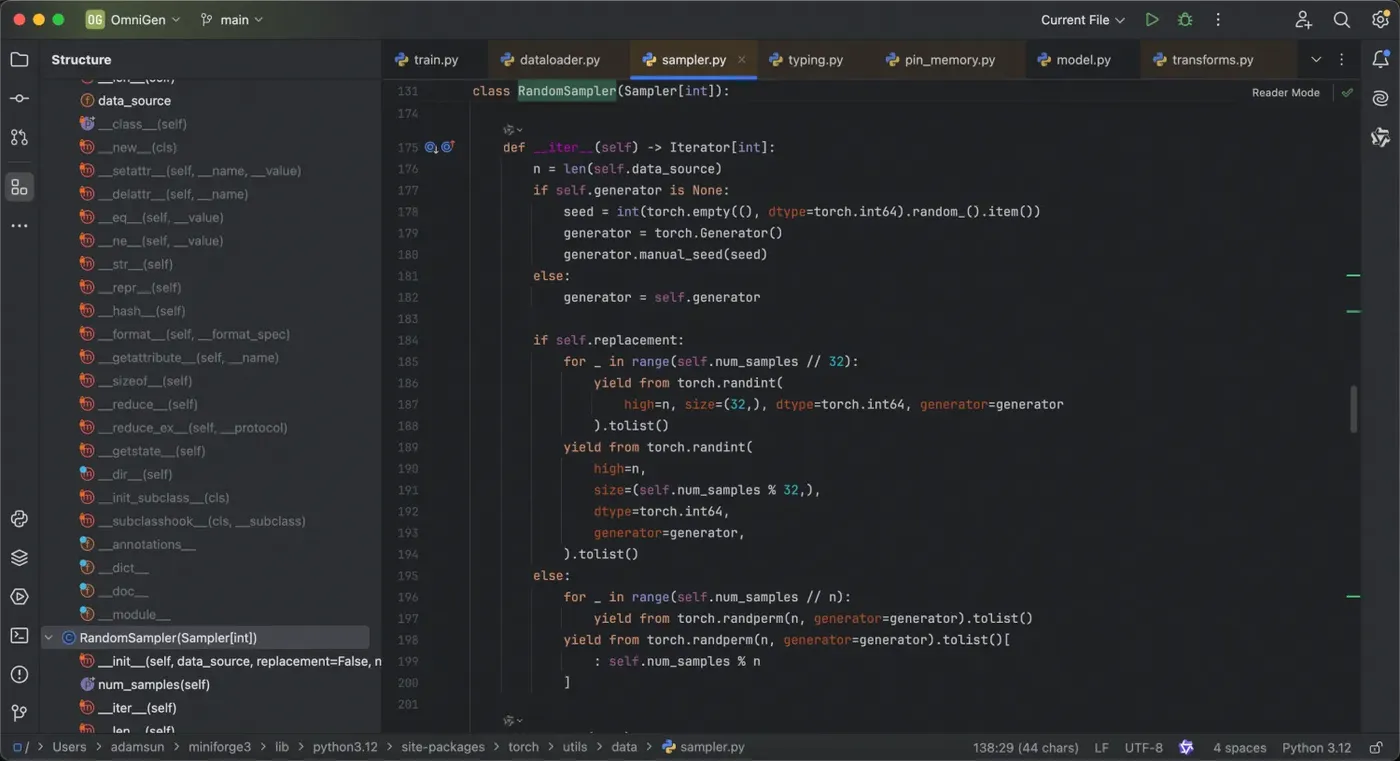
Task: Select num_samples(self) in the Structure tree
Action: [x=154, y=685]
